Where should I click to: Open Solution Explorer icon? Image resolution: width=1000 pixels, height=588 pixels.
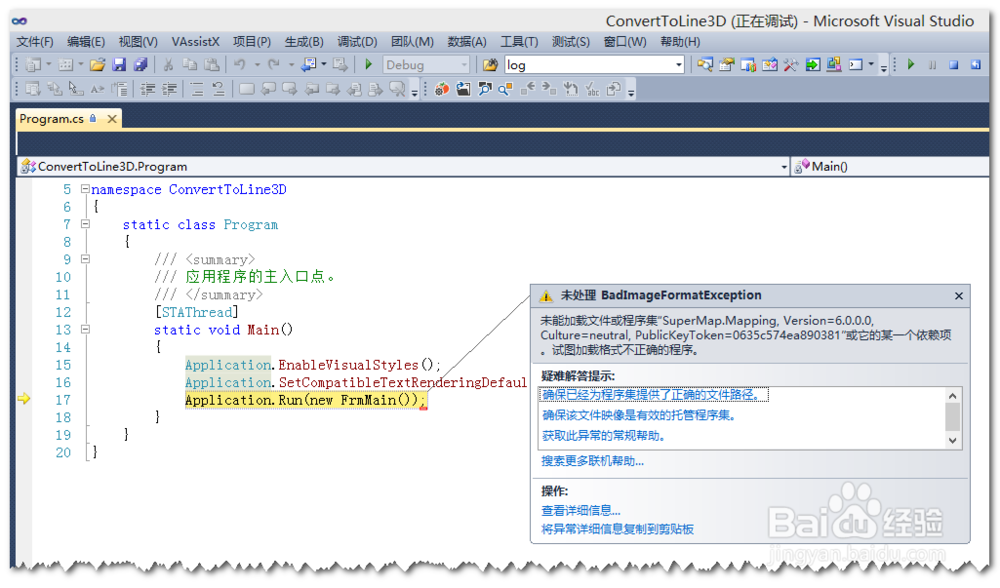[x=705, y=64]
